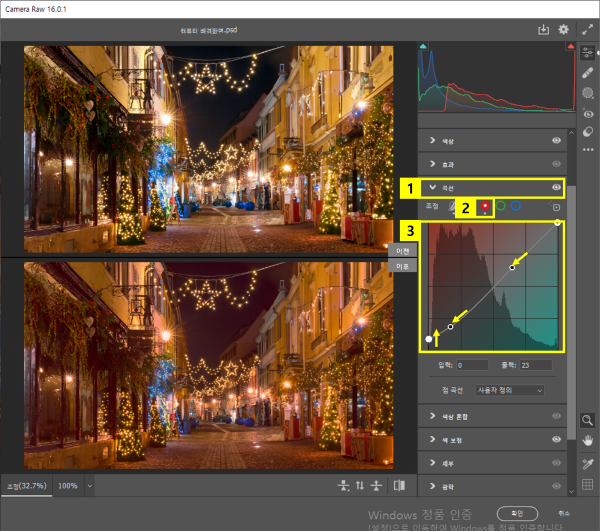Click the save image download icon
The width and height of the screenshot is (600, 531).
point(544,31)
